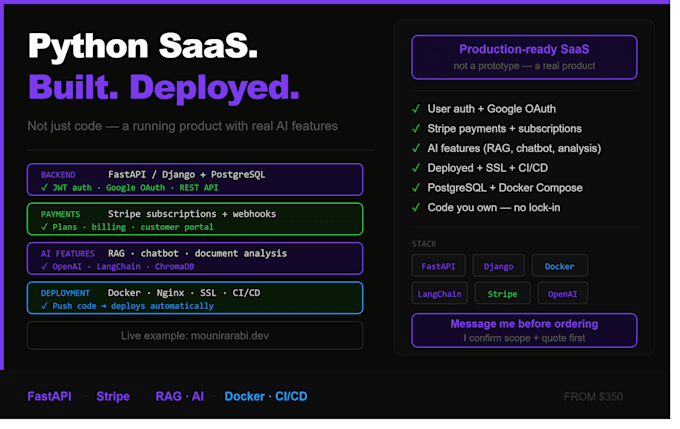Click the footer 'RAG · AI' label
The width and height of the screenshot is (680, 429).
pos(180,396)
